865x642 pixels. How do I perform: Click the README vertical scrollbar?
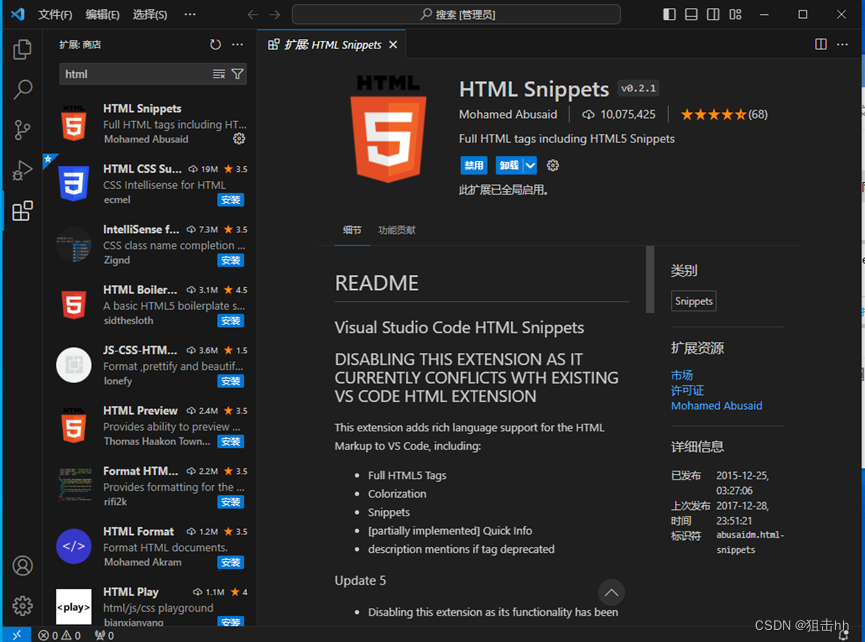click(650, 280)
